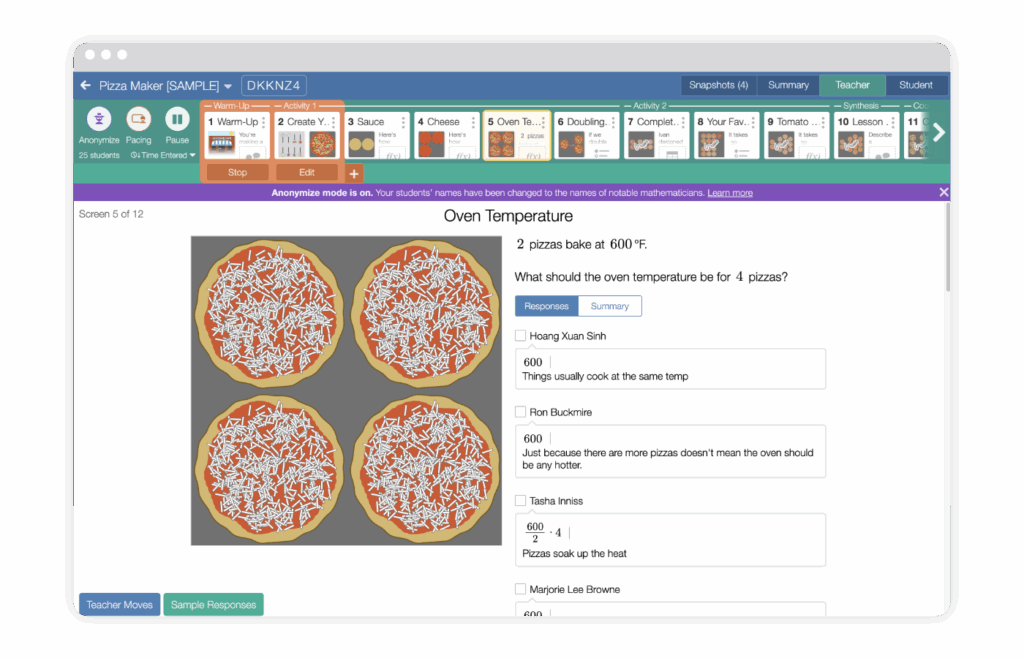Open the options menu on the Doubling card
This screenshot has height=658, width=1024.
pos(615,120)
